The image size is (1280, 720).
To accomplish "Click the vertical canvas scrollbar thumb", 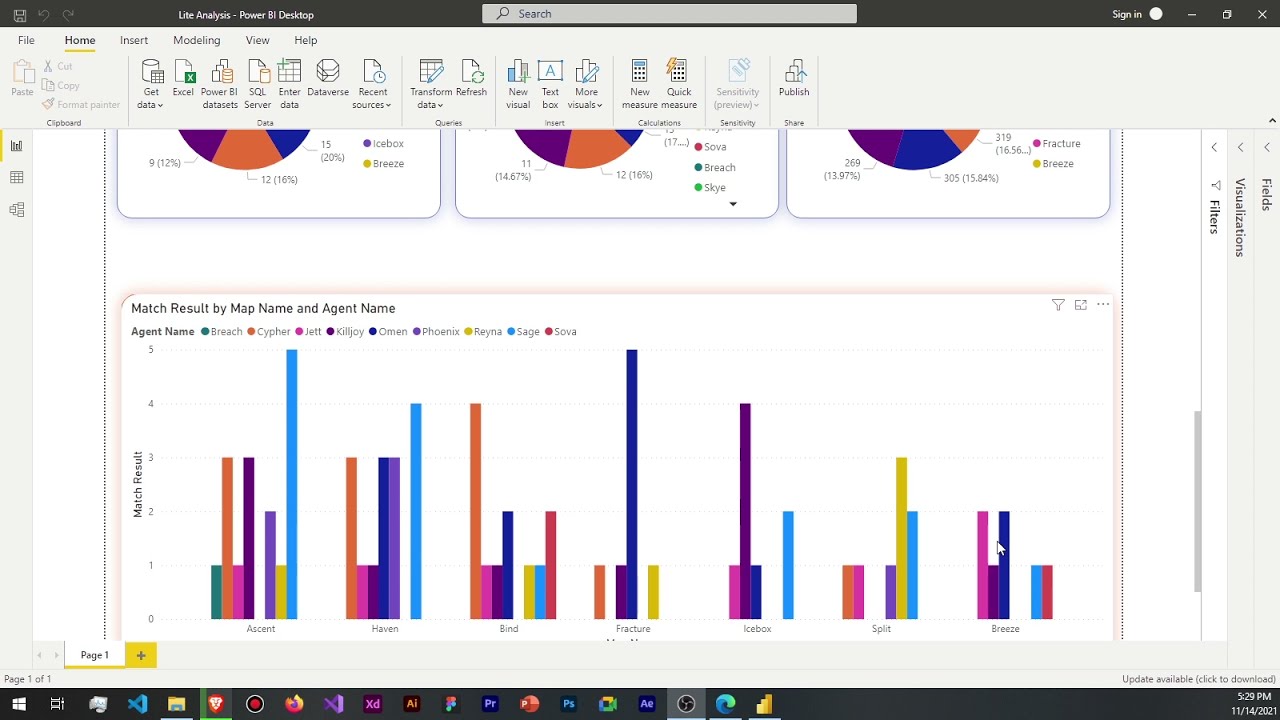I will pos(1197,501).
